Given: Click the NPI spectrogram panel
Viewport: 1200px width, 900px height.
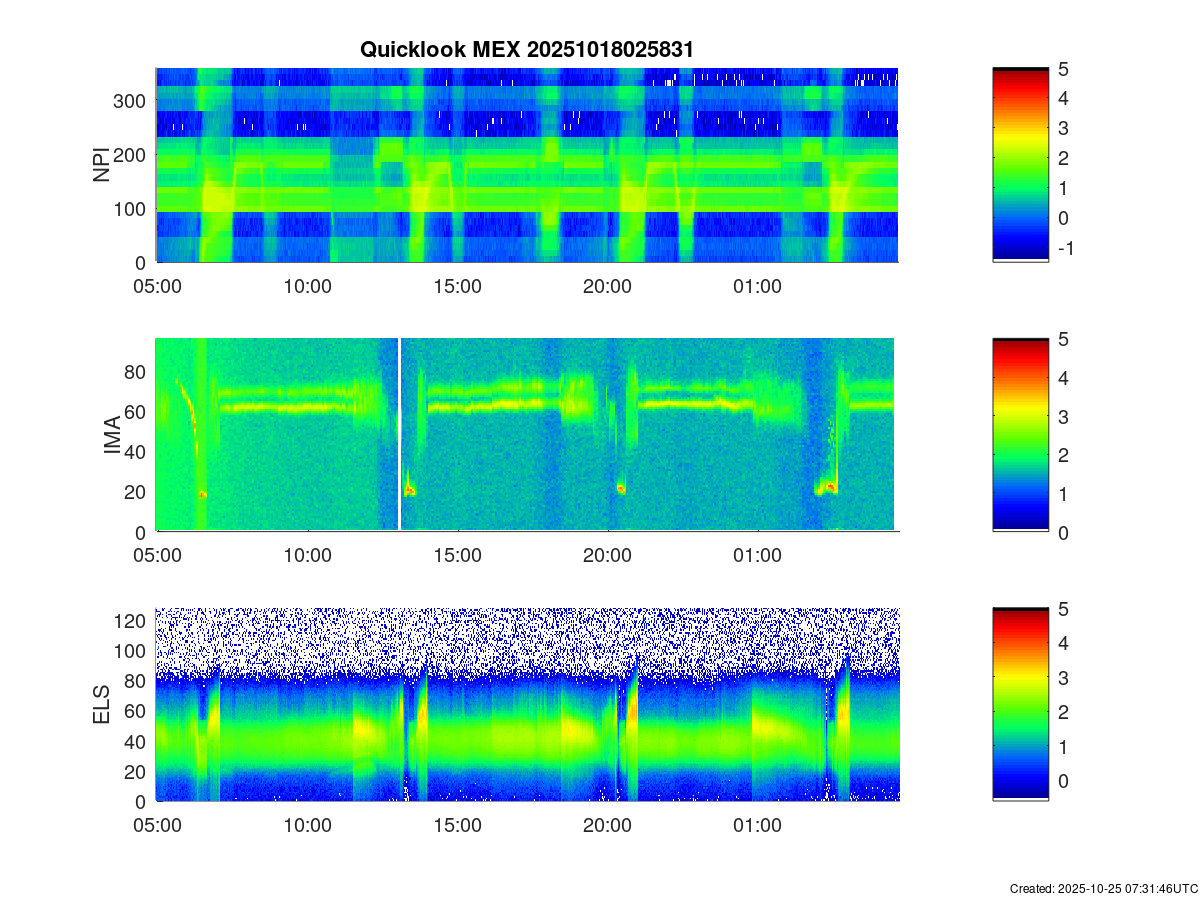Looking at the screenshot, I should (x=526, y=165).
